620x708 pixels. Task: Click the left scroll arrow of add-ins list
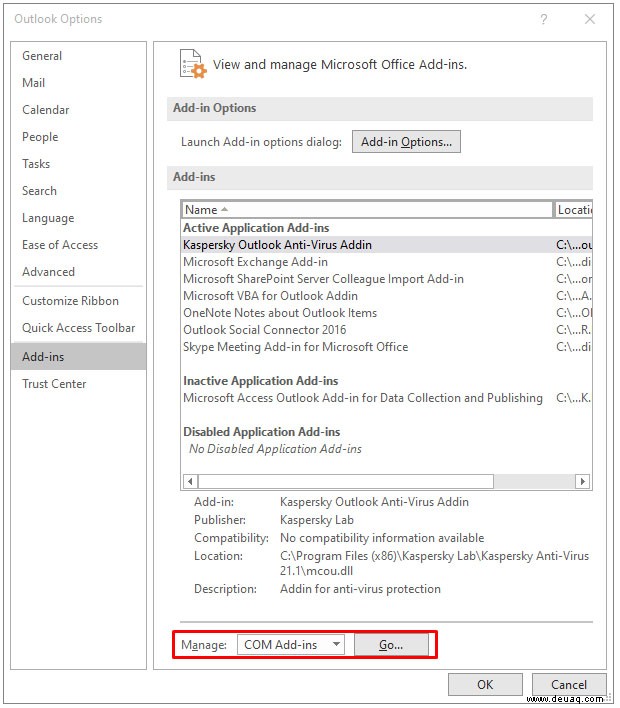pos(190,482)
